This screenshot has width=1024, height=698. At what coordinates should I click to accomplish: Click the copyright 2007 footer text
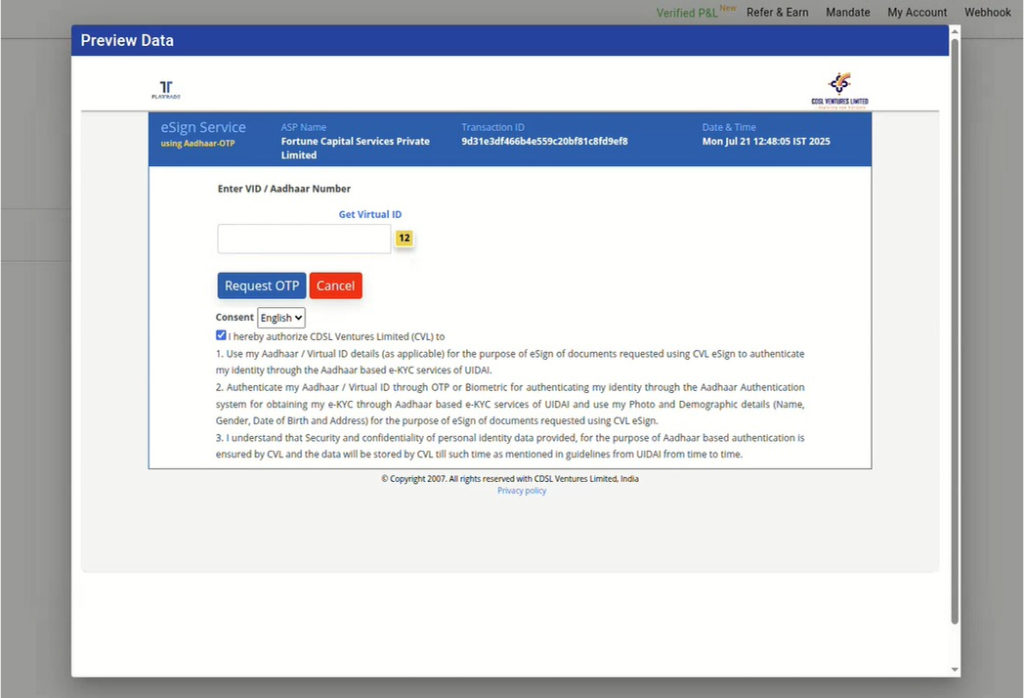tap(510, 479)
